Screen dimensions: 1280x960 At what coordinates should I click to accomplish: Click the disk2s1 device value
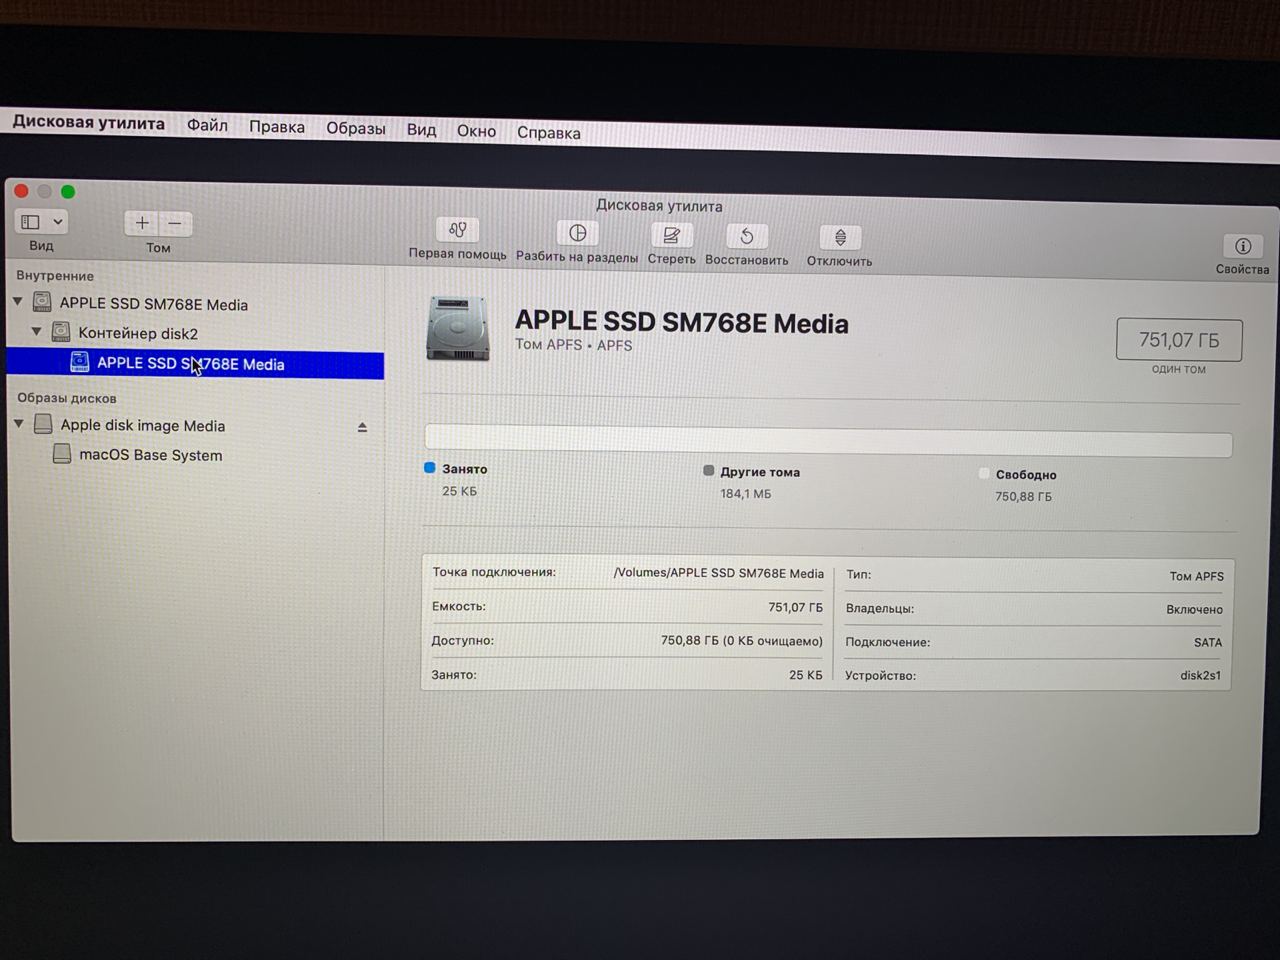tap(1200, 675)
